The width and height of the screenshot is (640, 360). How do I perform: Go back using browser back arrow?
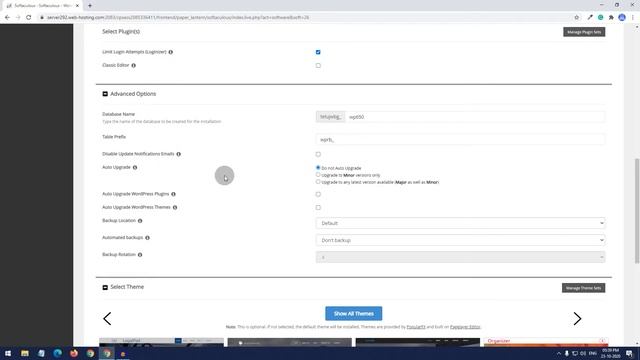[7, 18]
